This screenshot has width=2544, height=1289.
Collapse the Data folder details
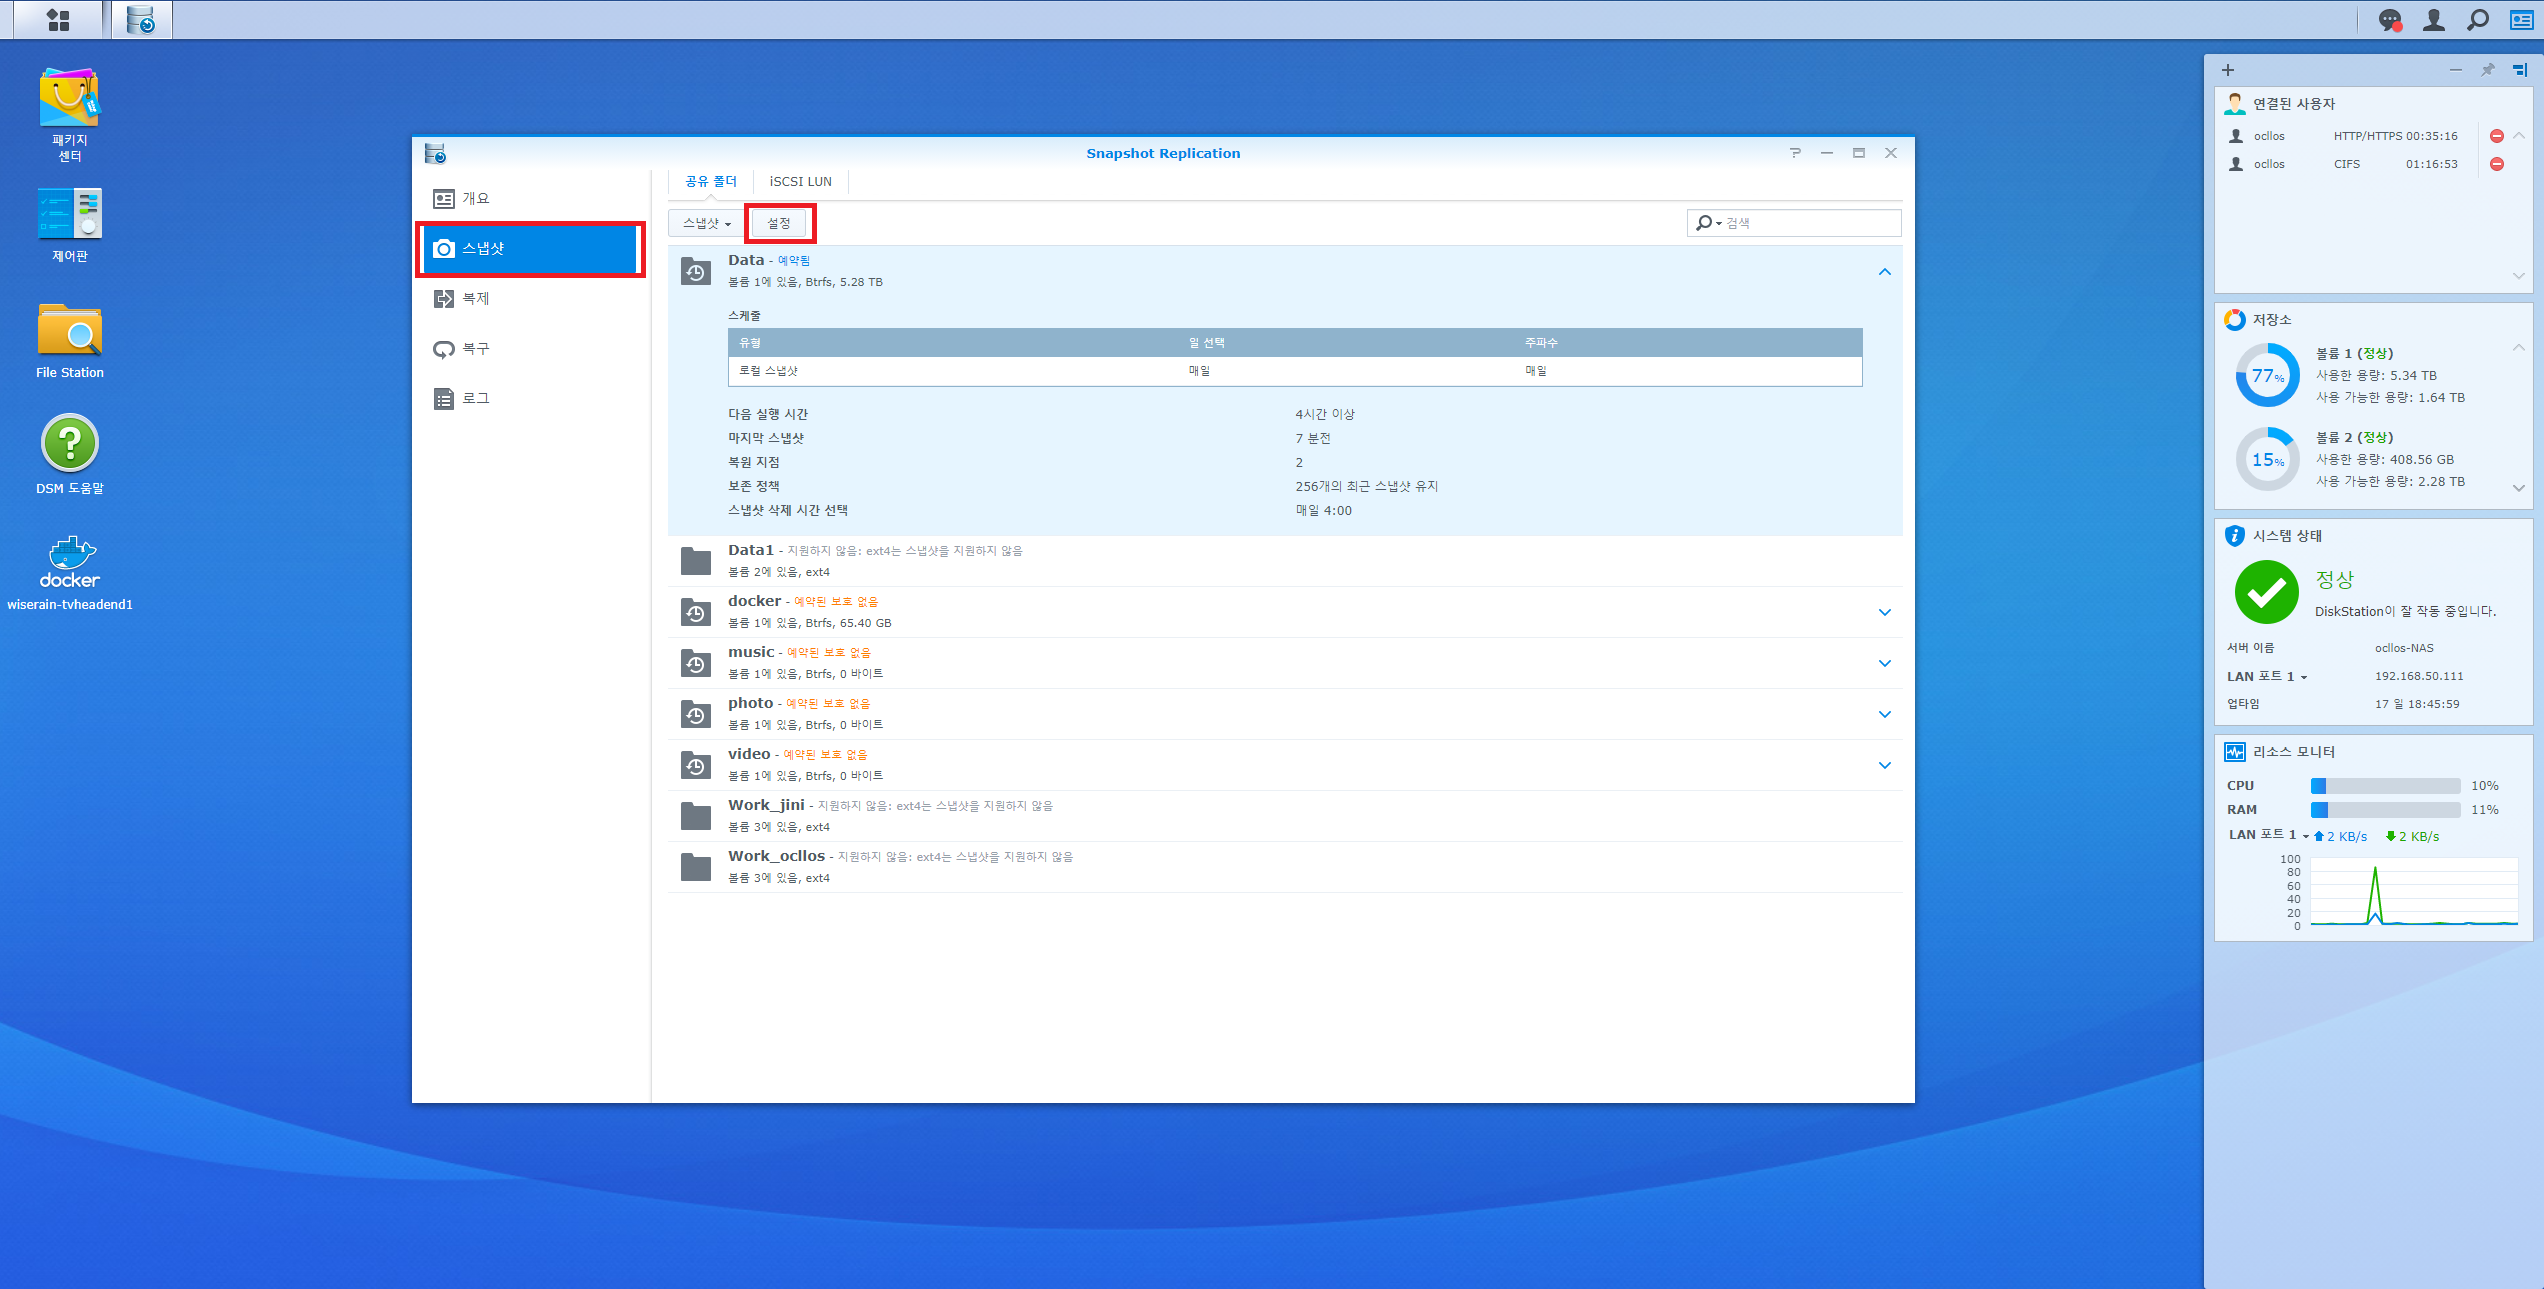[x=1884, y=272]
